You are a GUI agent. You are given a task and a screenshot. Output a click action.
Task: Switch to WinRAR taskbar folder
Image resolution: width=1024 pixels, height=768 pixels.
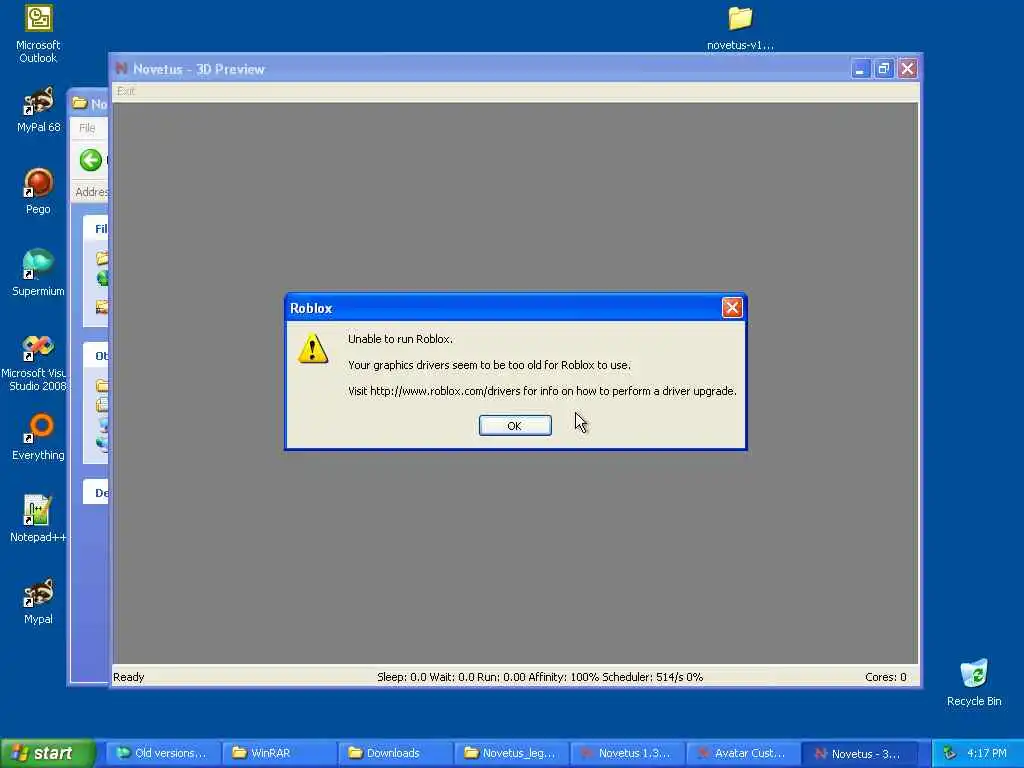[279, 753]
